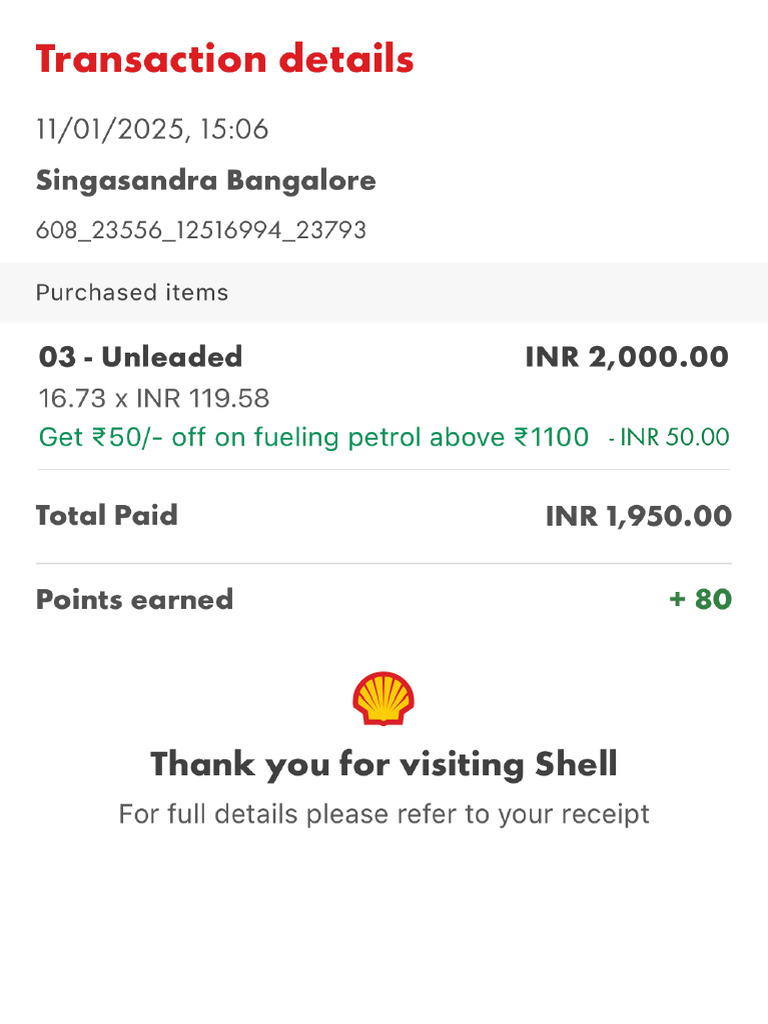Click the Transaction details heading
768x1024 pixels.
pyautogui.click(x=225, y=59)
